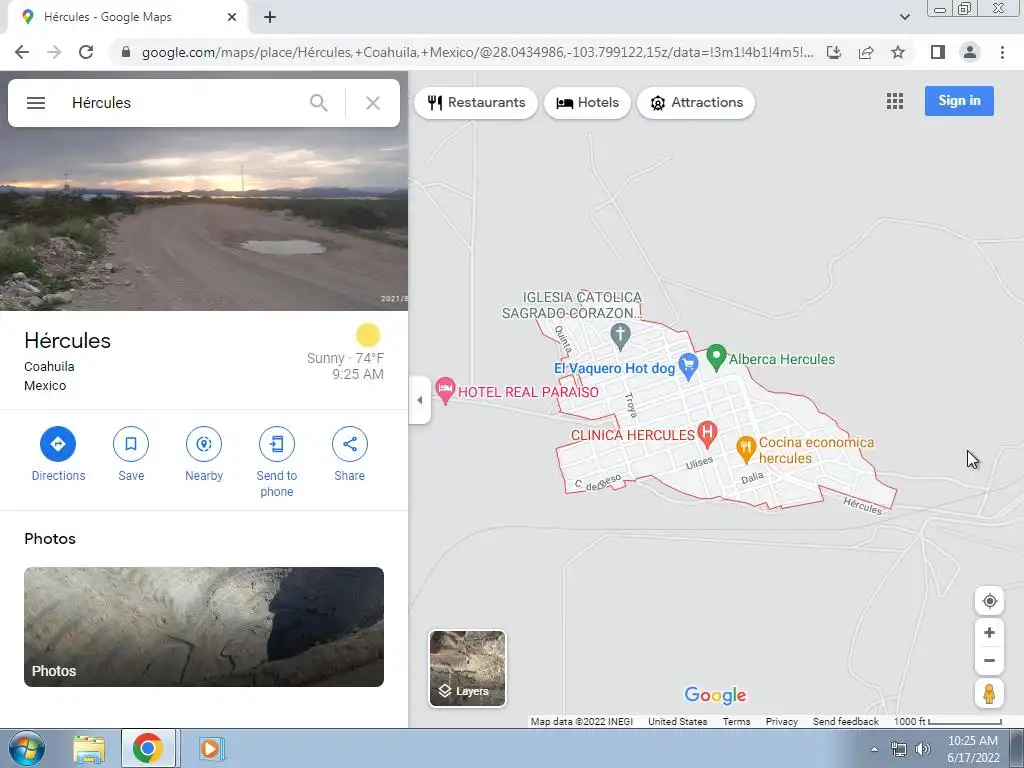Click the volume speaker tray icon
The width and height of the screenshot is (1024, 768).
pos(923,749)
